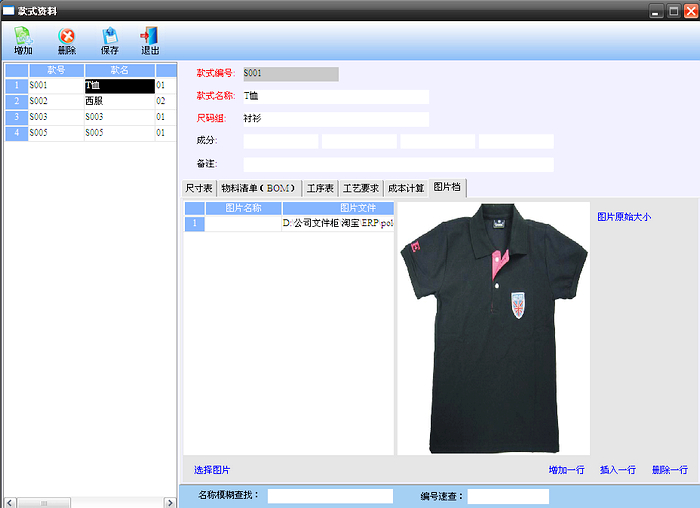Click the 退出 (Exit) toolbar icon
Image resolution: width=700 pixels, height=508 pixels.
(x=150, y=40)
